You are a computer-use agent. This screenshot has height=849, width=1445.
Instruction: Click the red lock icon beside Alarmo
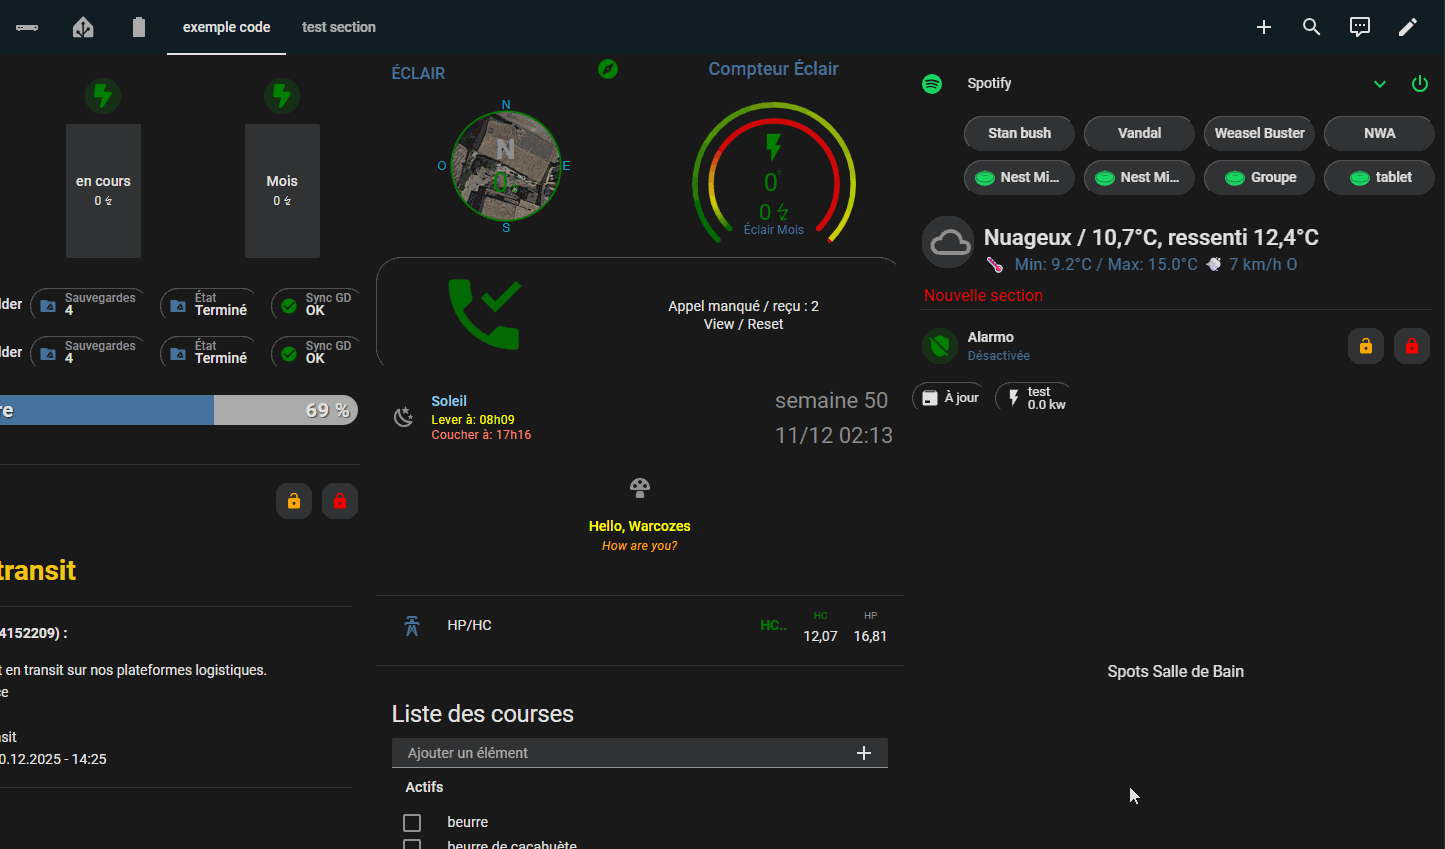pyautogui.click(x=1411, y=346)
